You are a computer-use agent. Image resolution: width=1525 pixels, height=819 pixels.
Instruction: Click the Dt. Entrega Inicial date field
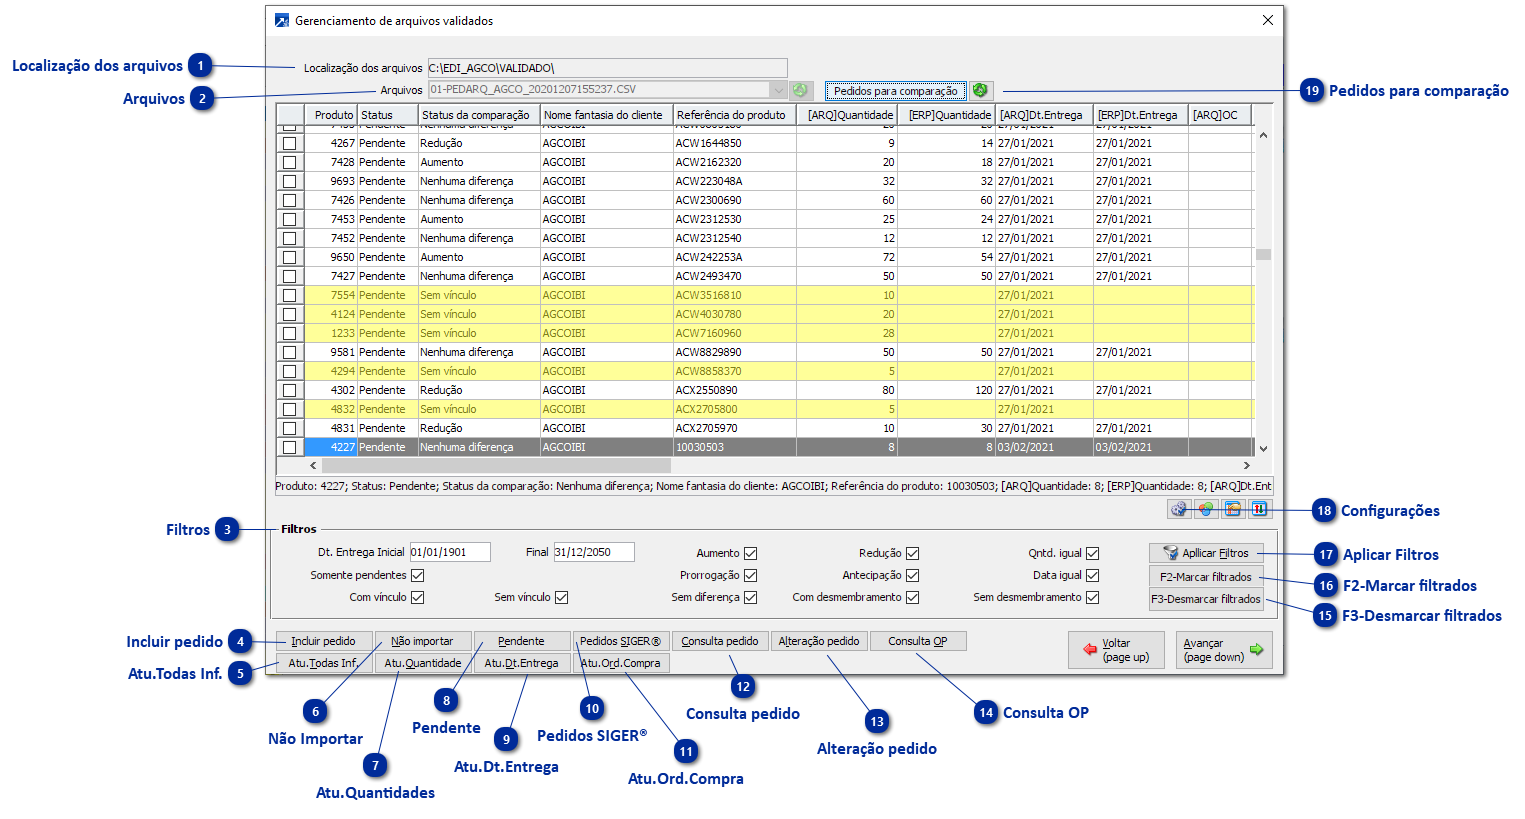(x=450, y=552)
